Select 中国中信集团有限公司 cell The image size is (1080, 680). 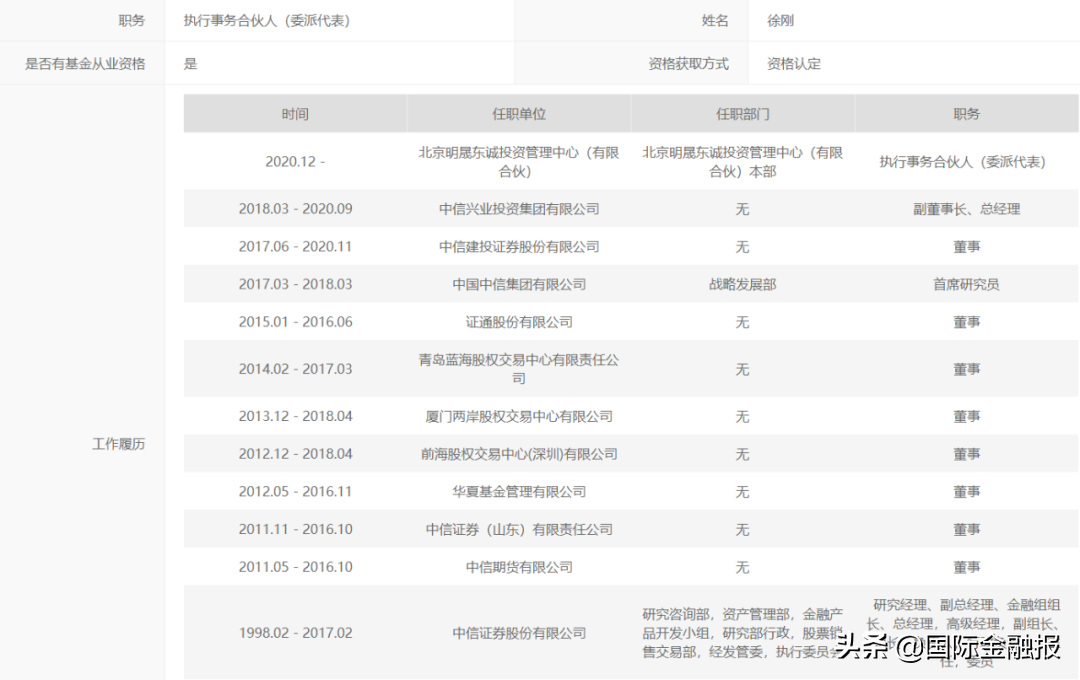[x=519, y=284]
